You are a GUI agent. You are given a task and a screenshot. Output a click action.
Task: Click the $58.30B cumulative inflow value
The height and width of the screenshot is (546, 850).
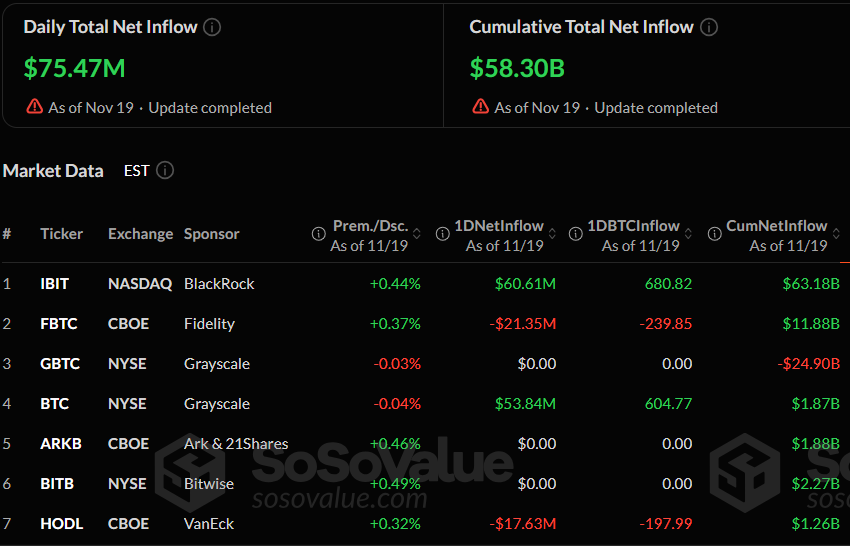(517, 68)
